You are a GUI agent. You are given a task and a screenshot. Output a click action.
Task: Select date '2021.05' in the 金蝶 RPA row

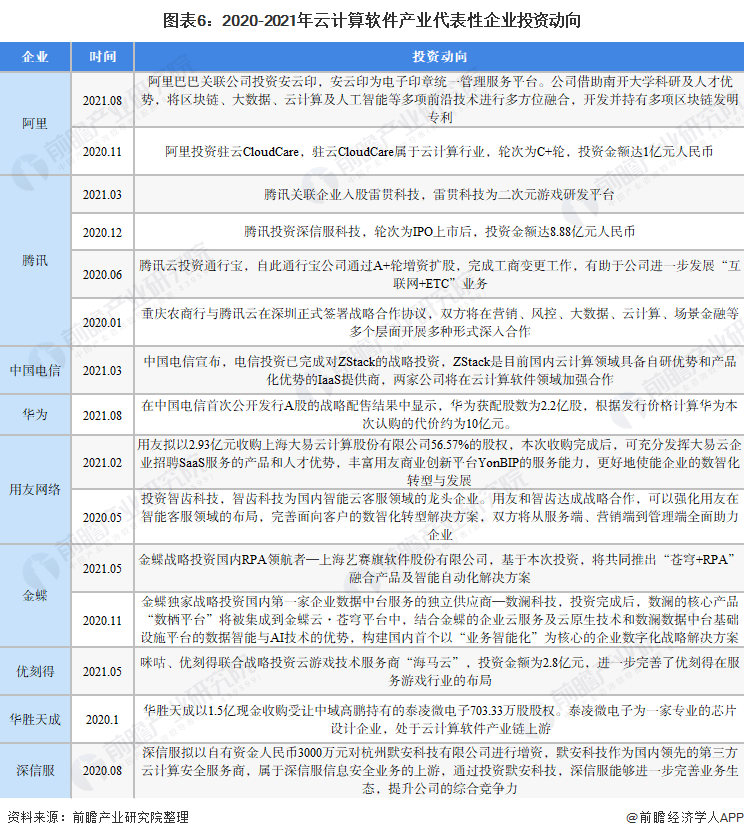pyautogui.click(x=102, y=568)
